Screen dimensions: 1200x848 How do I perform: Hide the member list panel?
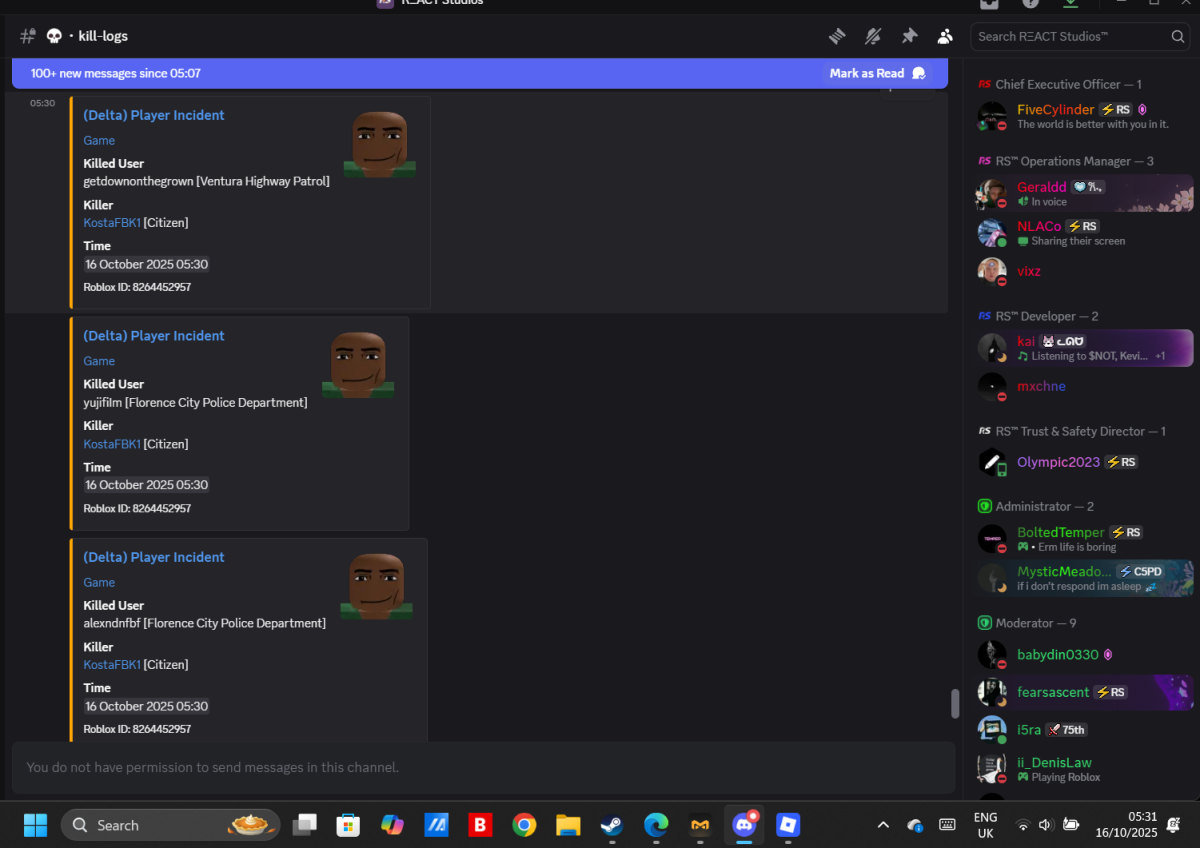945,36
